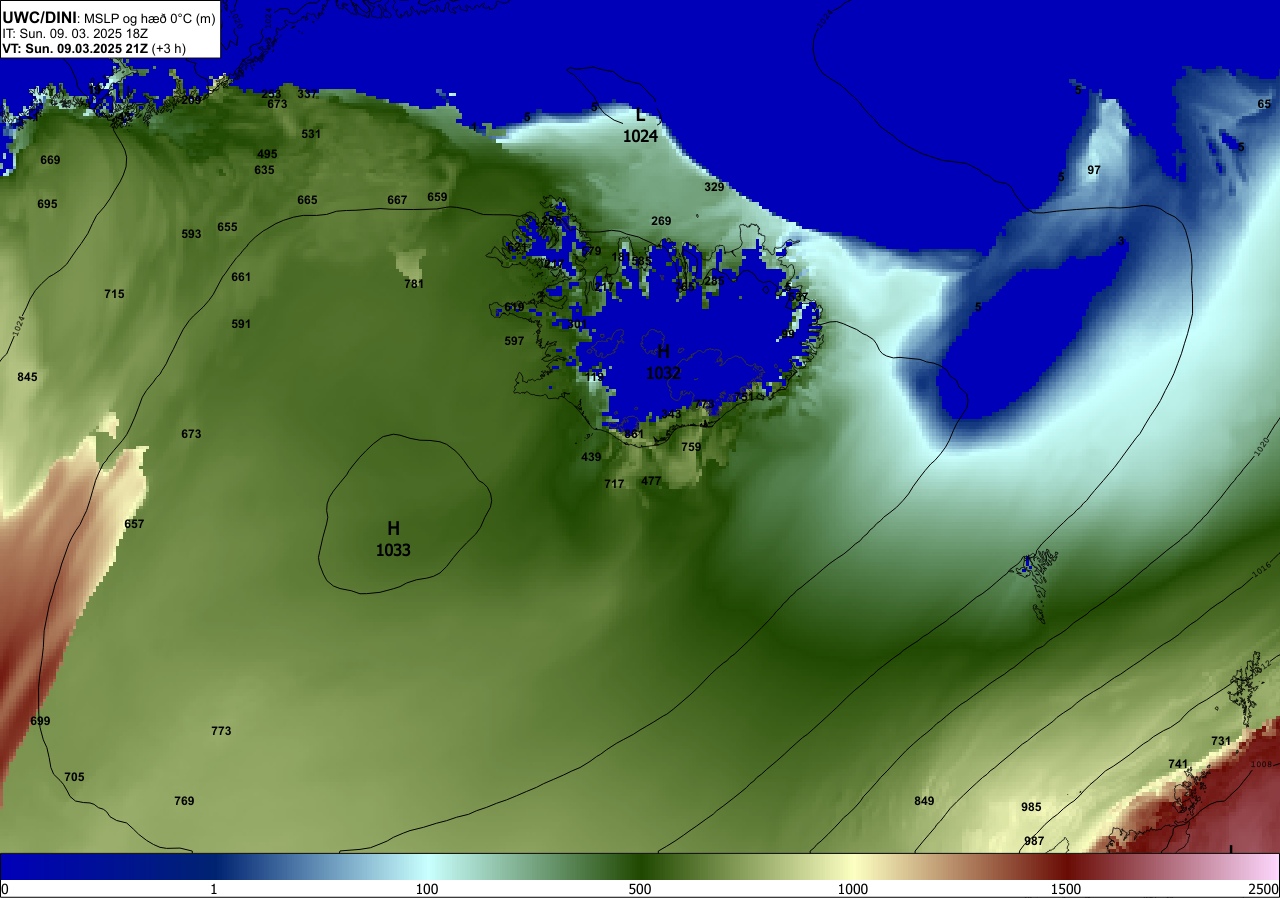Click the 731 height value
The width and height of the screenshot is (1280, 898).
tap(1221, 741)
